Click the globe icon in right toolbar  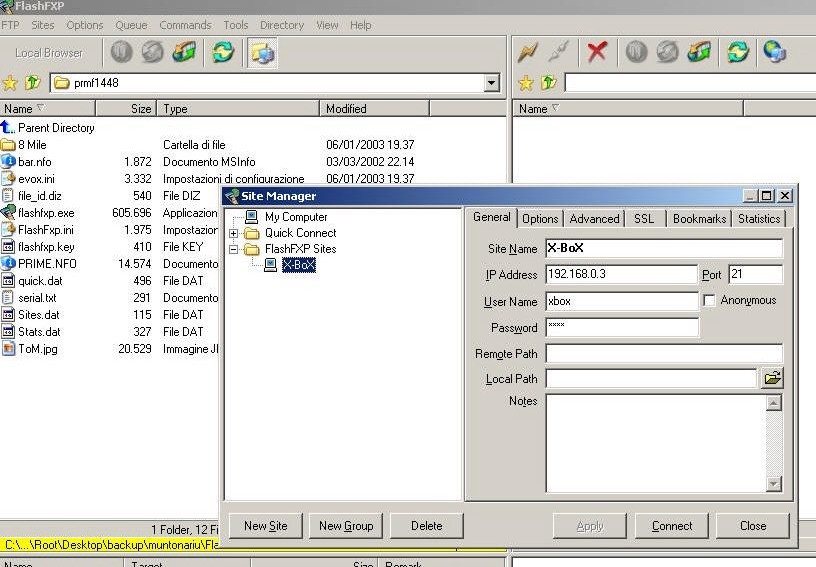tap(774, 52)
